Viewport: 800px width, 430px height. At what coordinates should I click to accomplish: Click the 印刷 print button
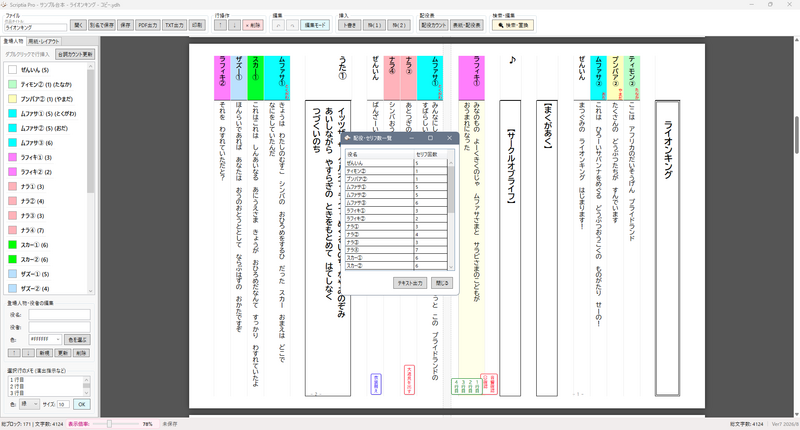click(x=197, y=25)
